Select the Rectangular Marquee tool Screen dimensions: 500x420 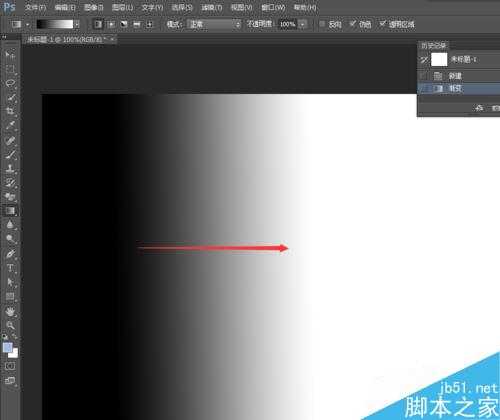point(10,69)
